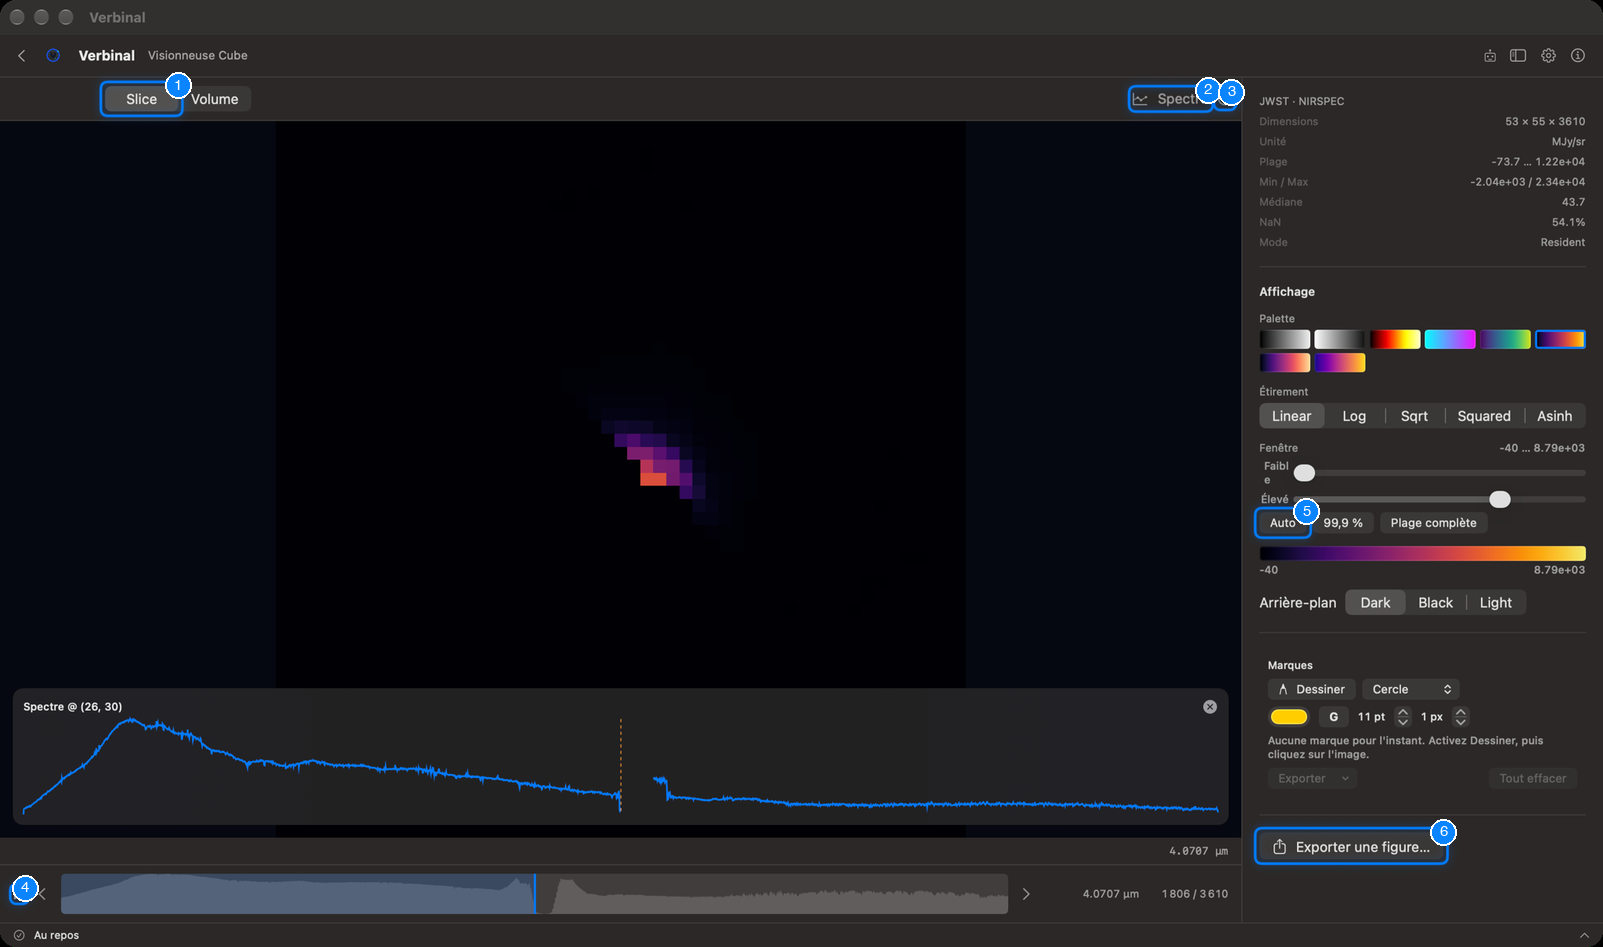Select Sqrt stretch
1603x947 pixels.
[x=1414, y=416]
